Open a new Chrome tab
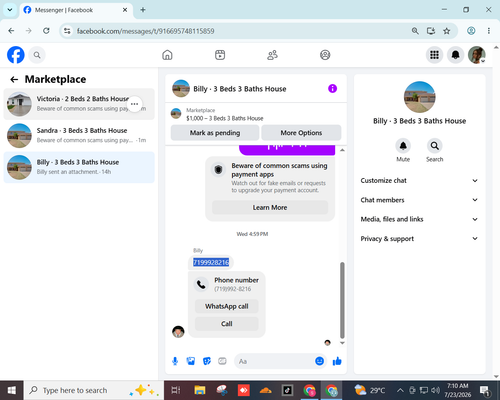Viewport: 500px width, 400px height. pyautogui.click(x=143, y=10)
